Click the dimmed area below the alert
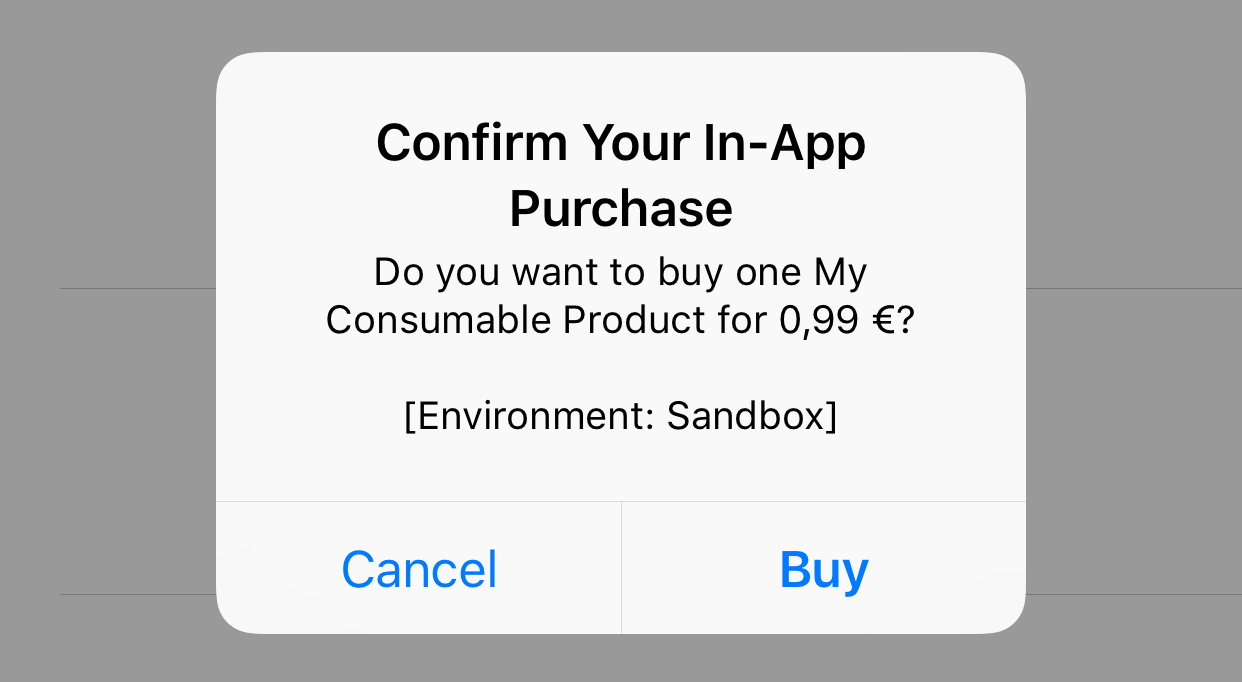This screenshot has height=682, width=1242. pos(621,658)
